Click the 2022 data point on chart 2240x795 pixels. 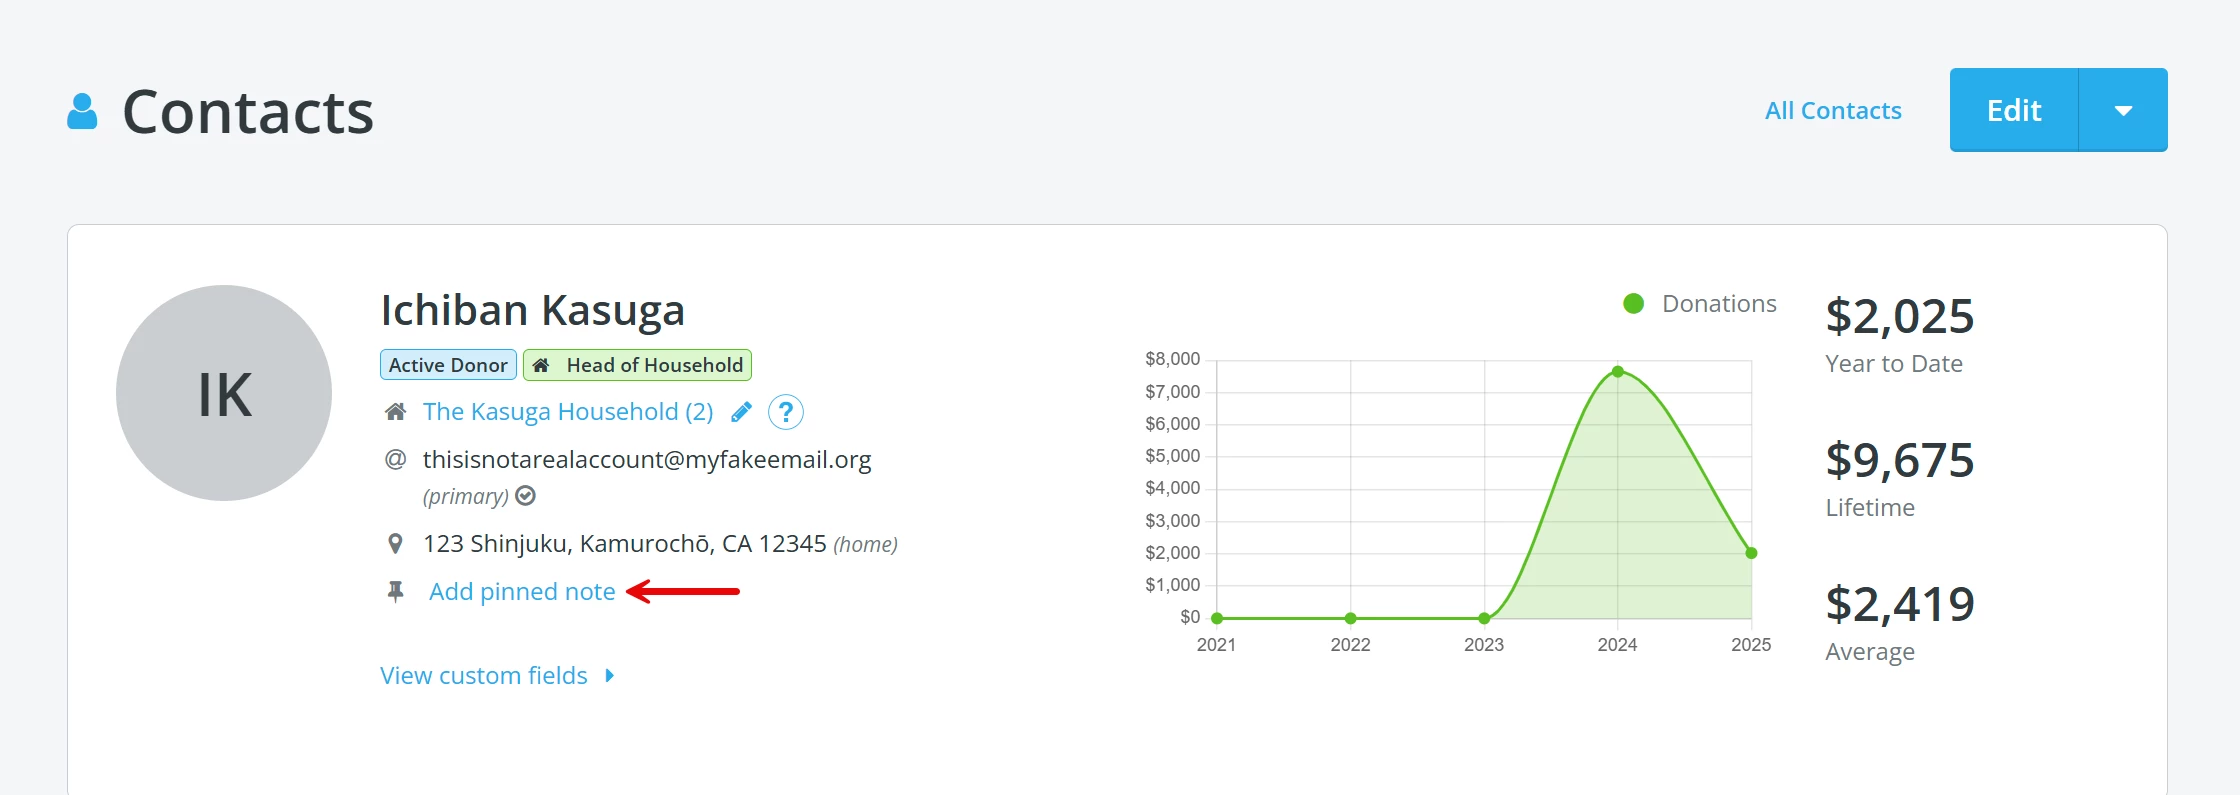(1351, 618)
